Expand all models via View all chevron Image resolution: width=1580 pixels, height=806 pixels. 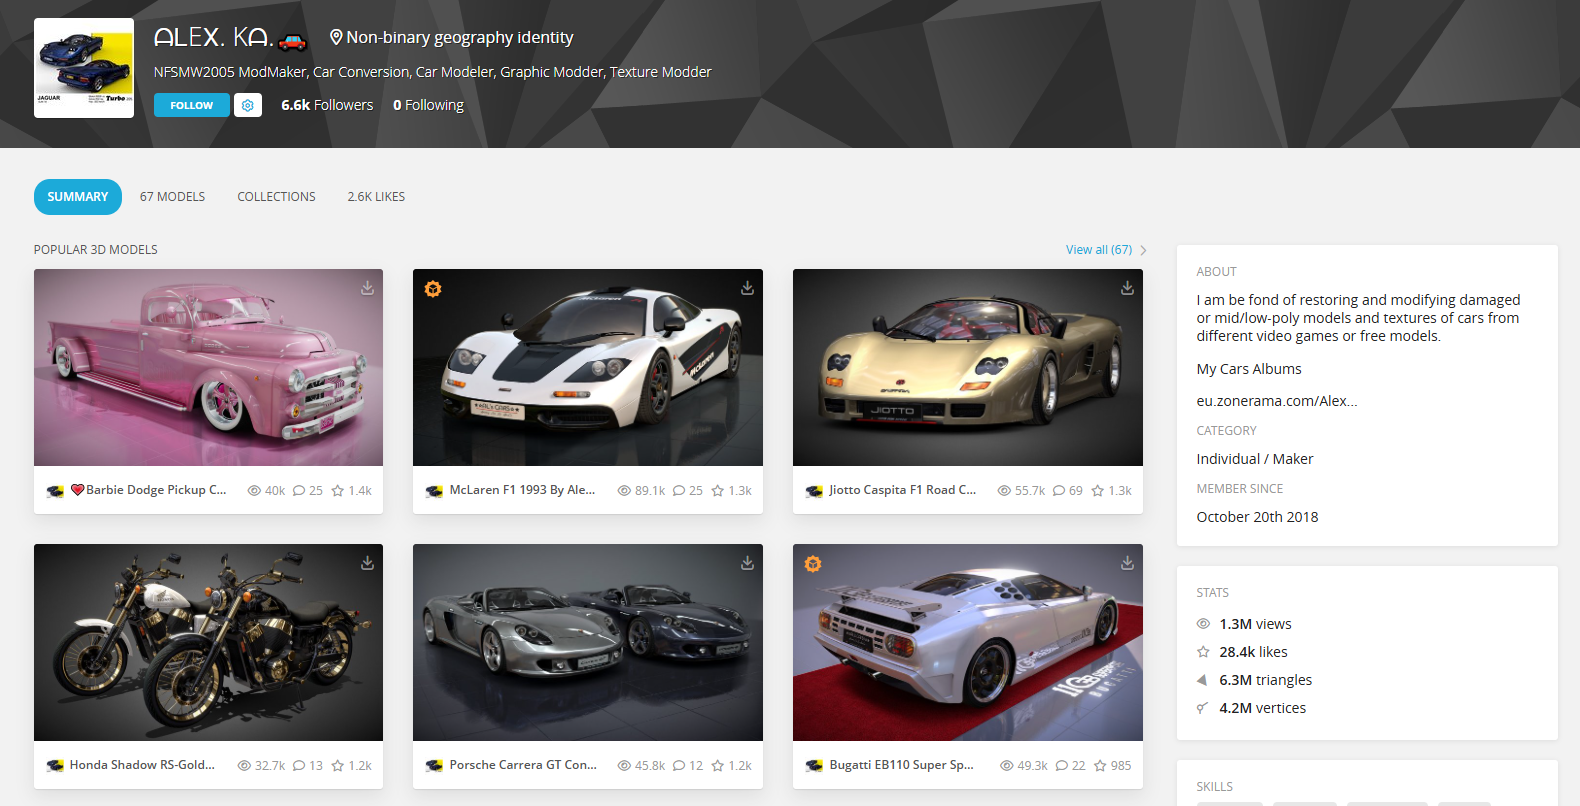[1143, 250]
